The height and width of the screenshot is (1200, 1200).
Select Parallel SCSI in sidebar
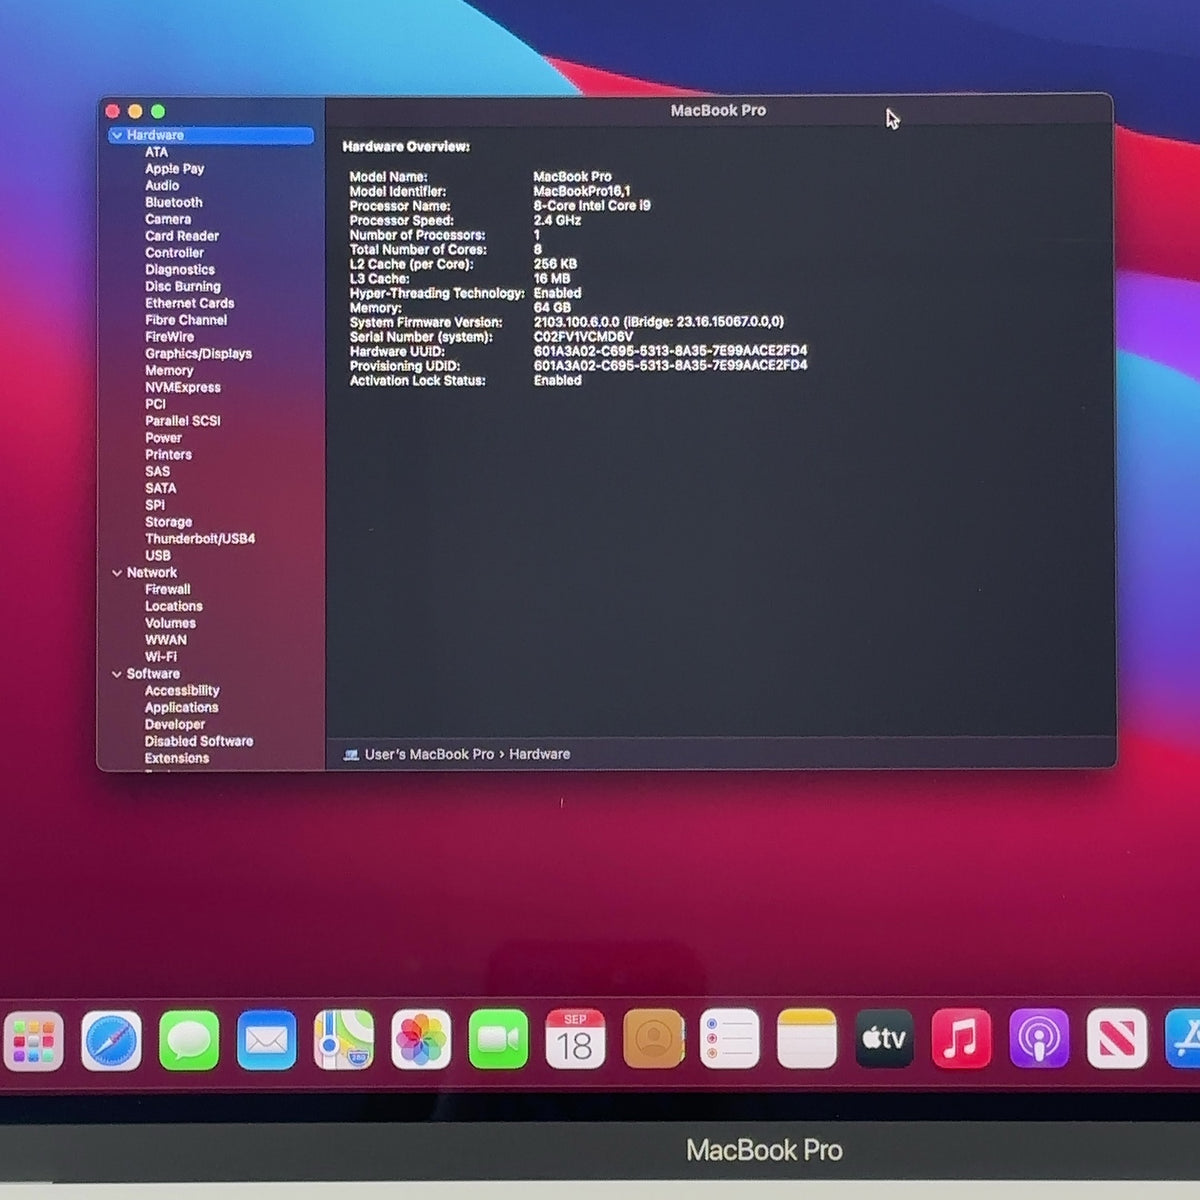pyautogui.click(x=182, y=421)
